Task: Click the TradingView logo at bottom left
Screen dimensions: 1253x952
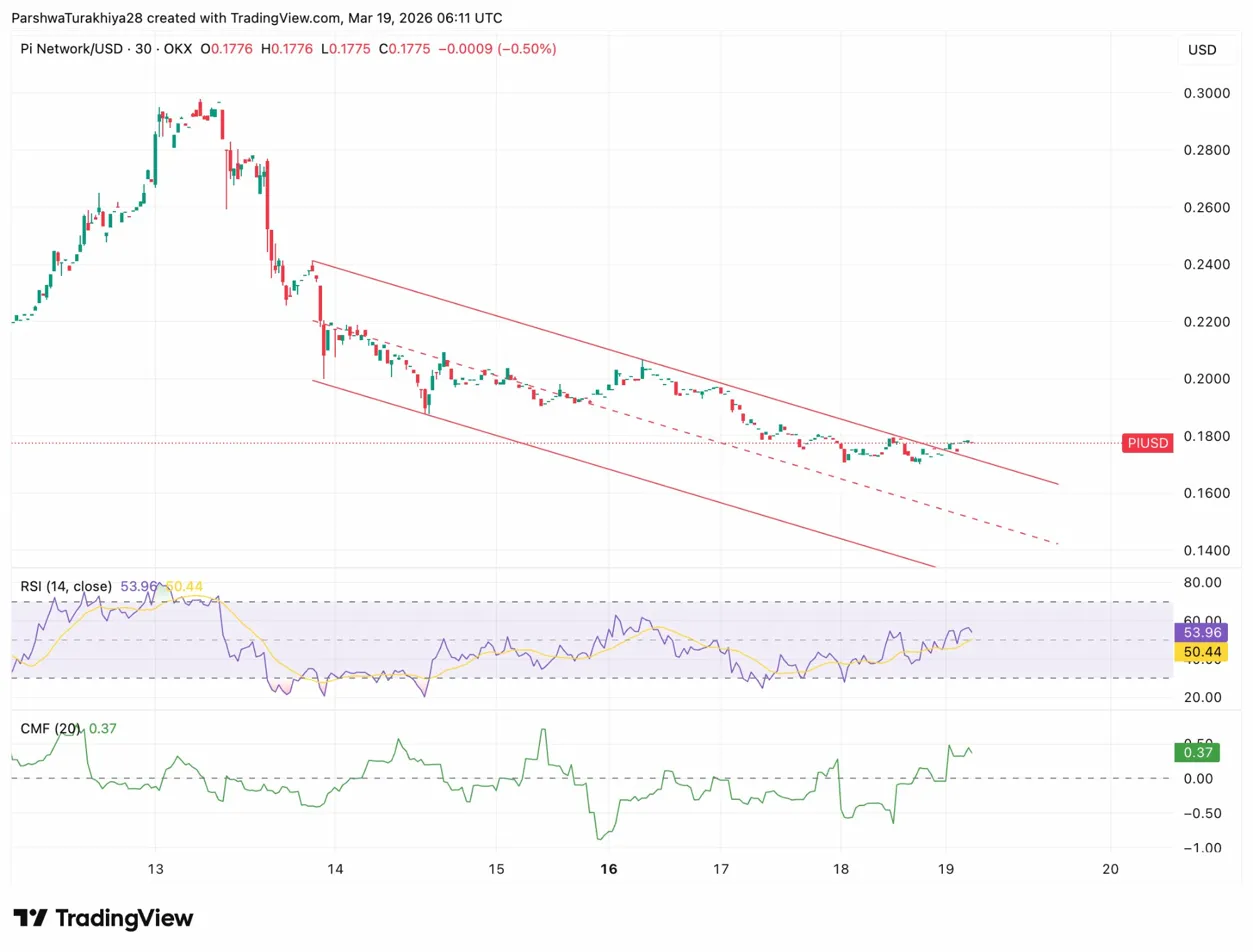Action: (x=103, y=918)
